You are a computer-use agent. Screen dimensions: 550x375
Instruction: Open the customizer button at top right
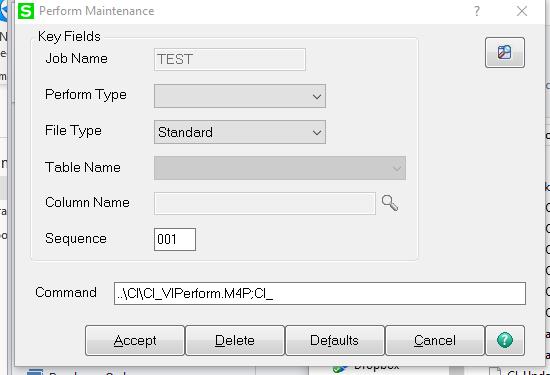(x=505, y=53)
